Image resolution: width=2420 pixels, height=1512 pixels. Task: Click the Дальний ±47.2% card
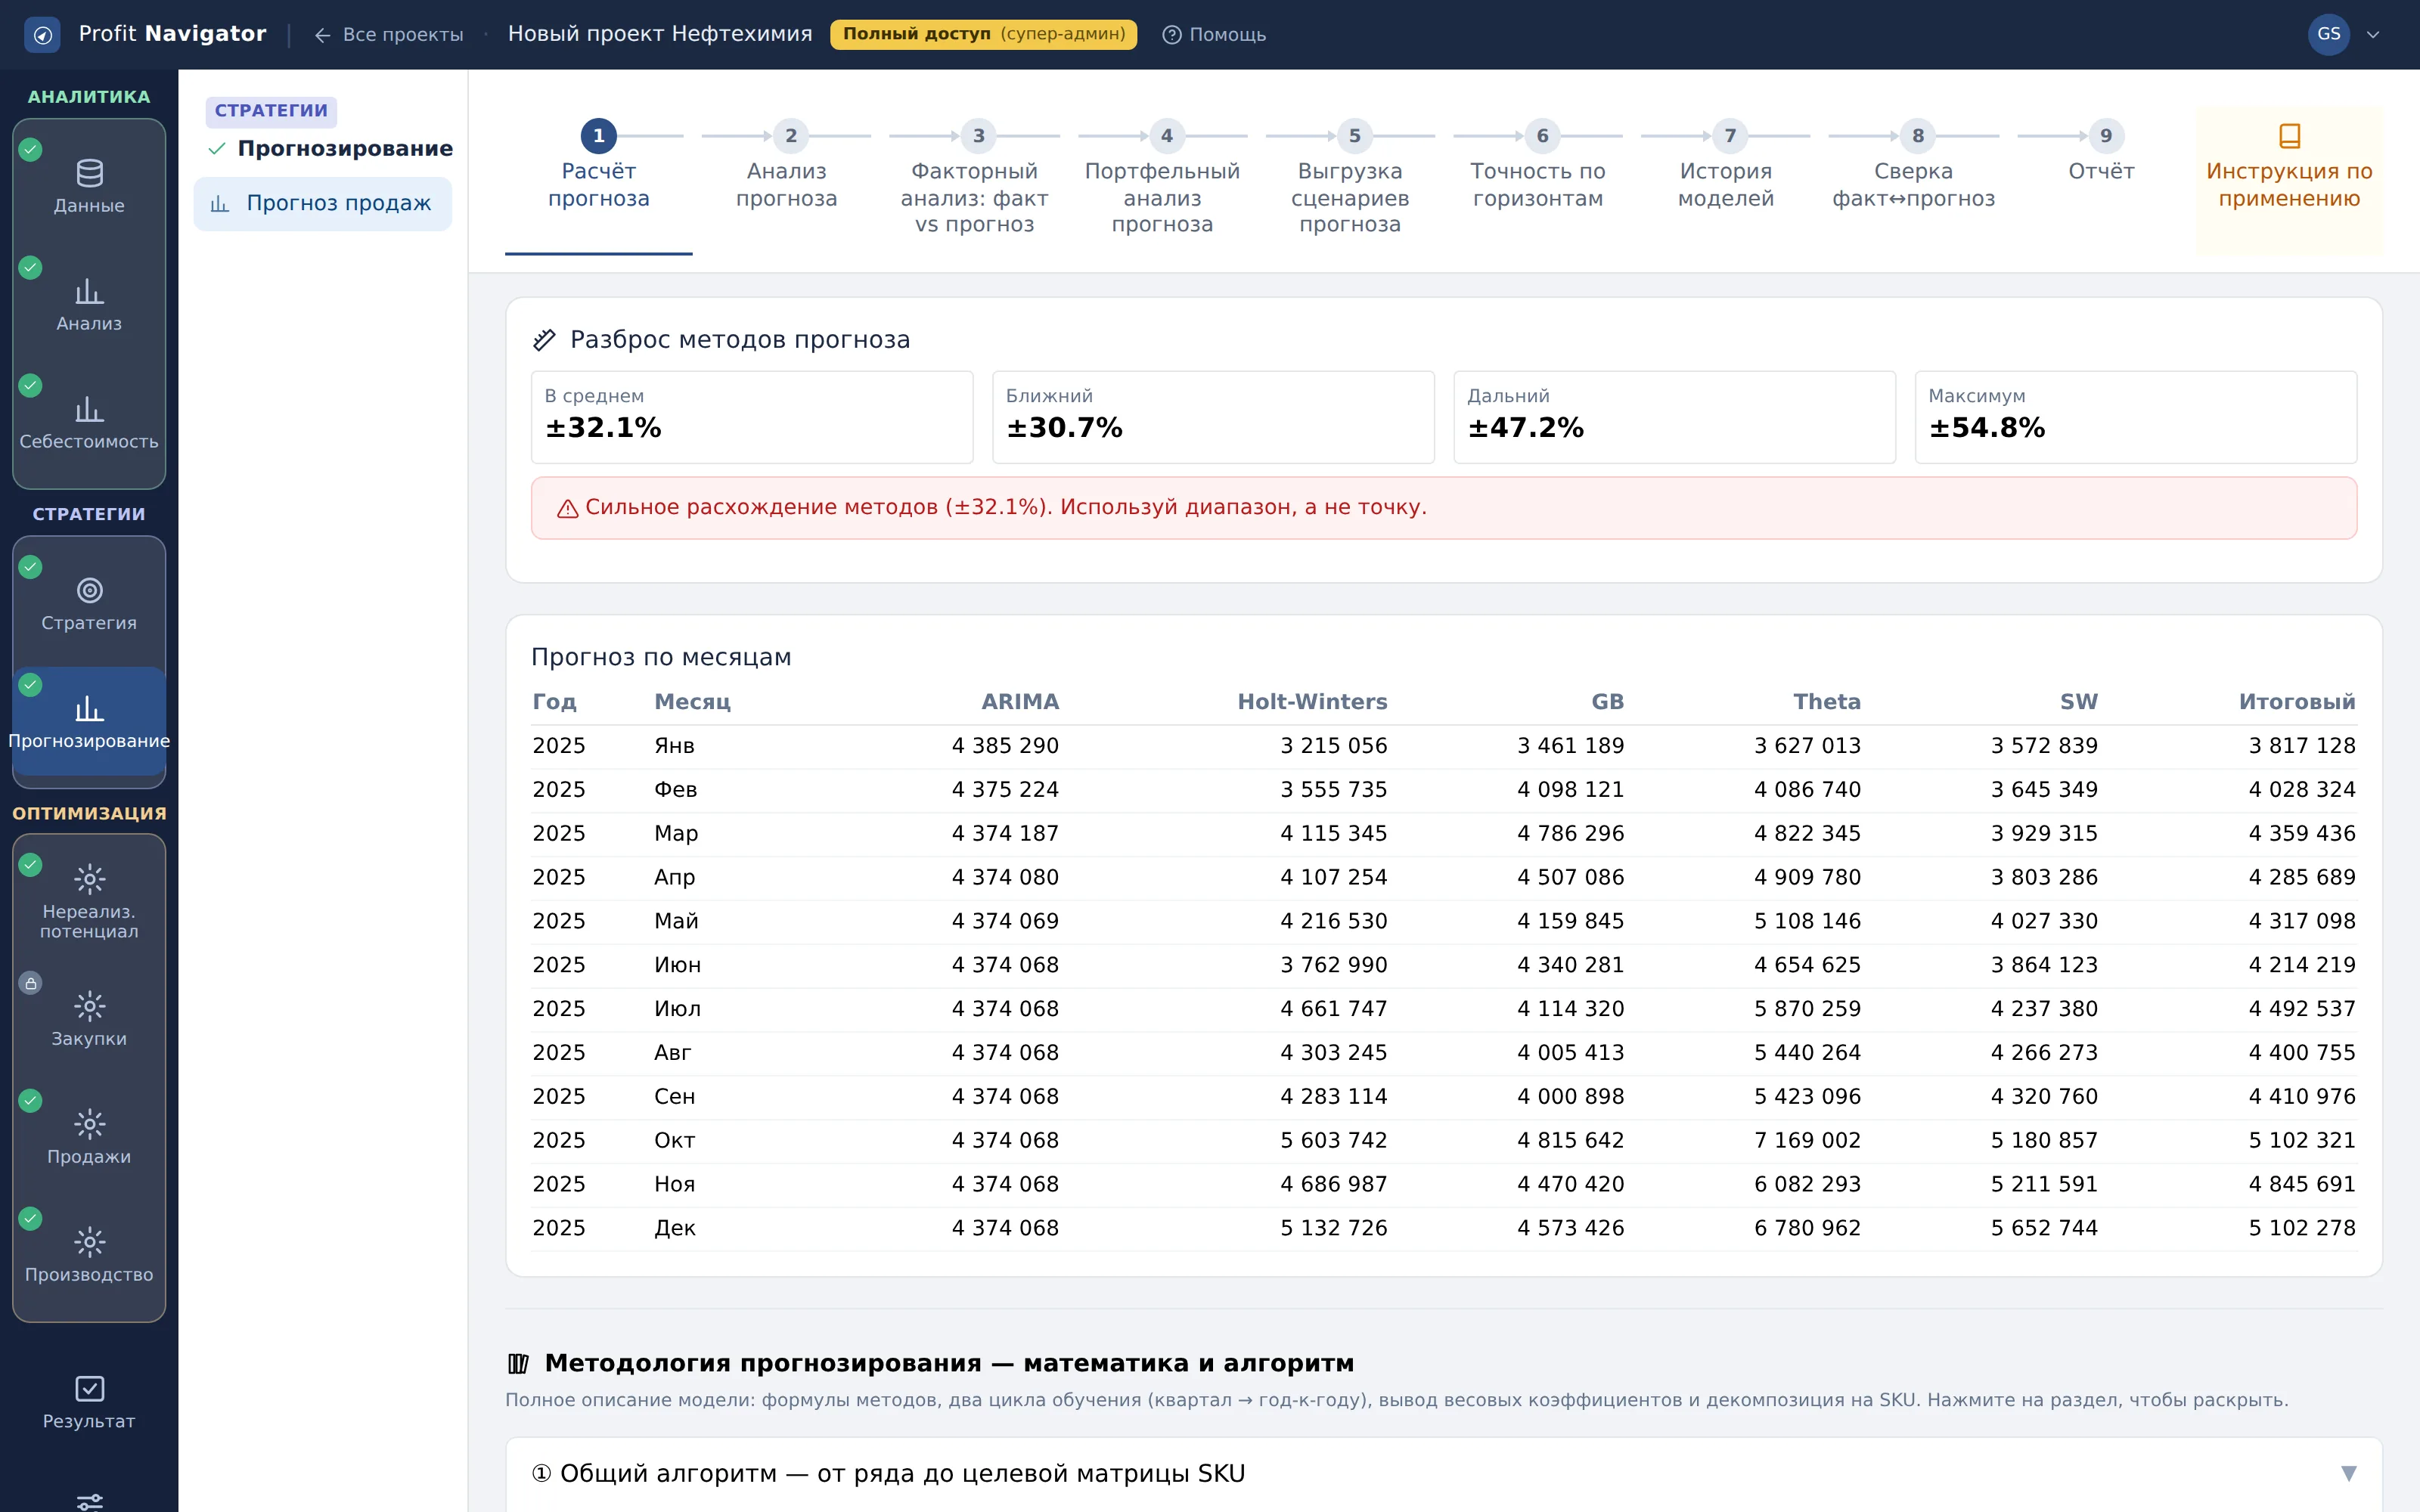[1674, 417]
